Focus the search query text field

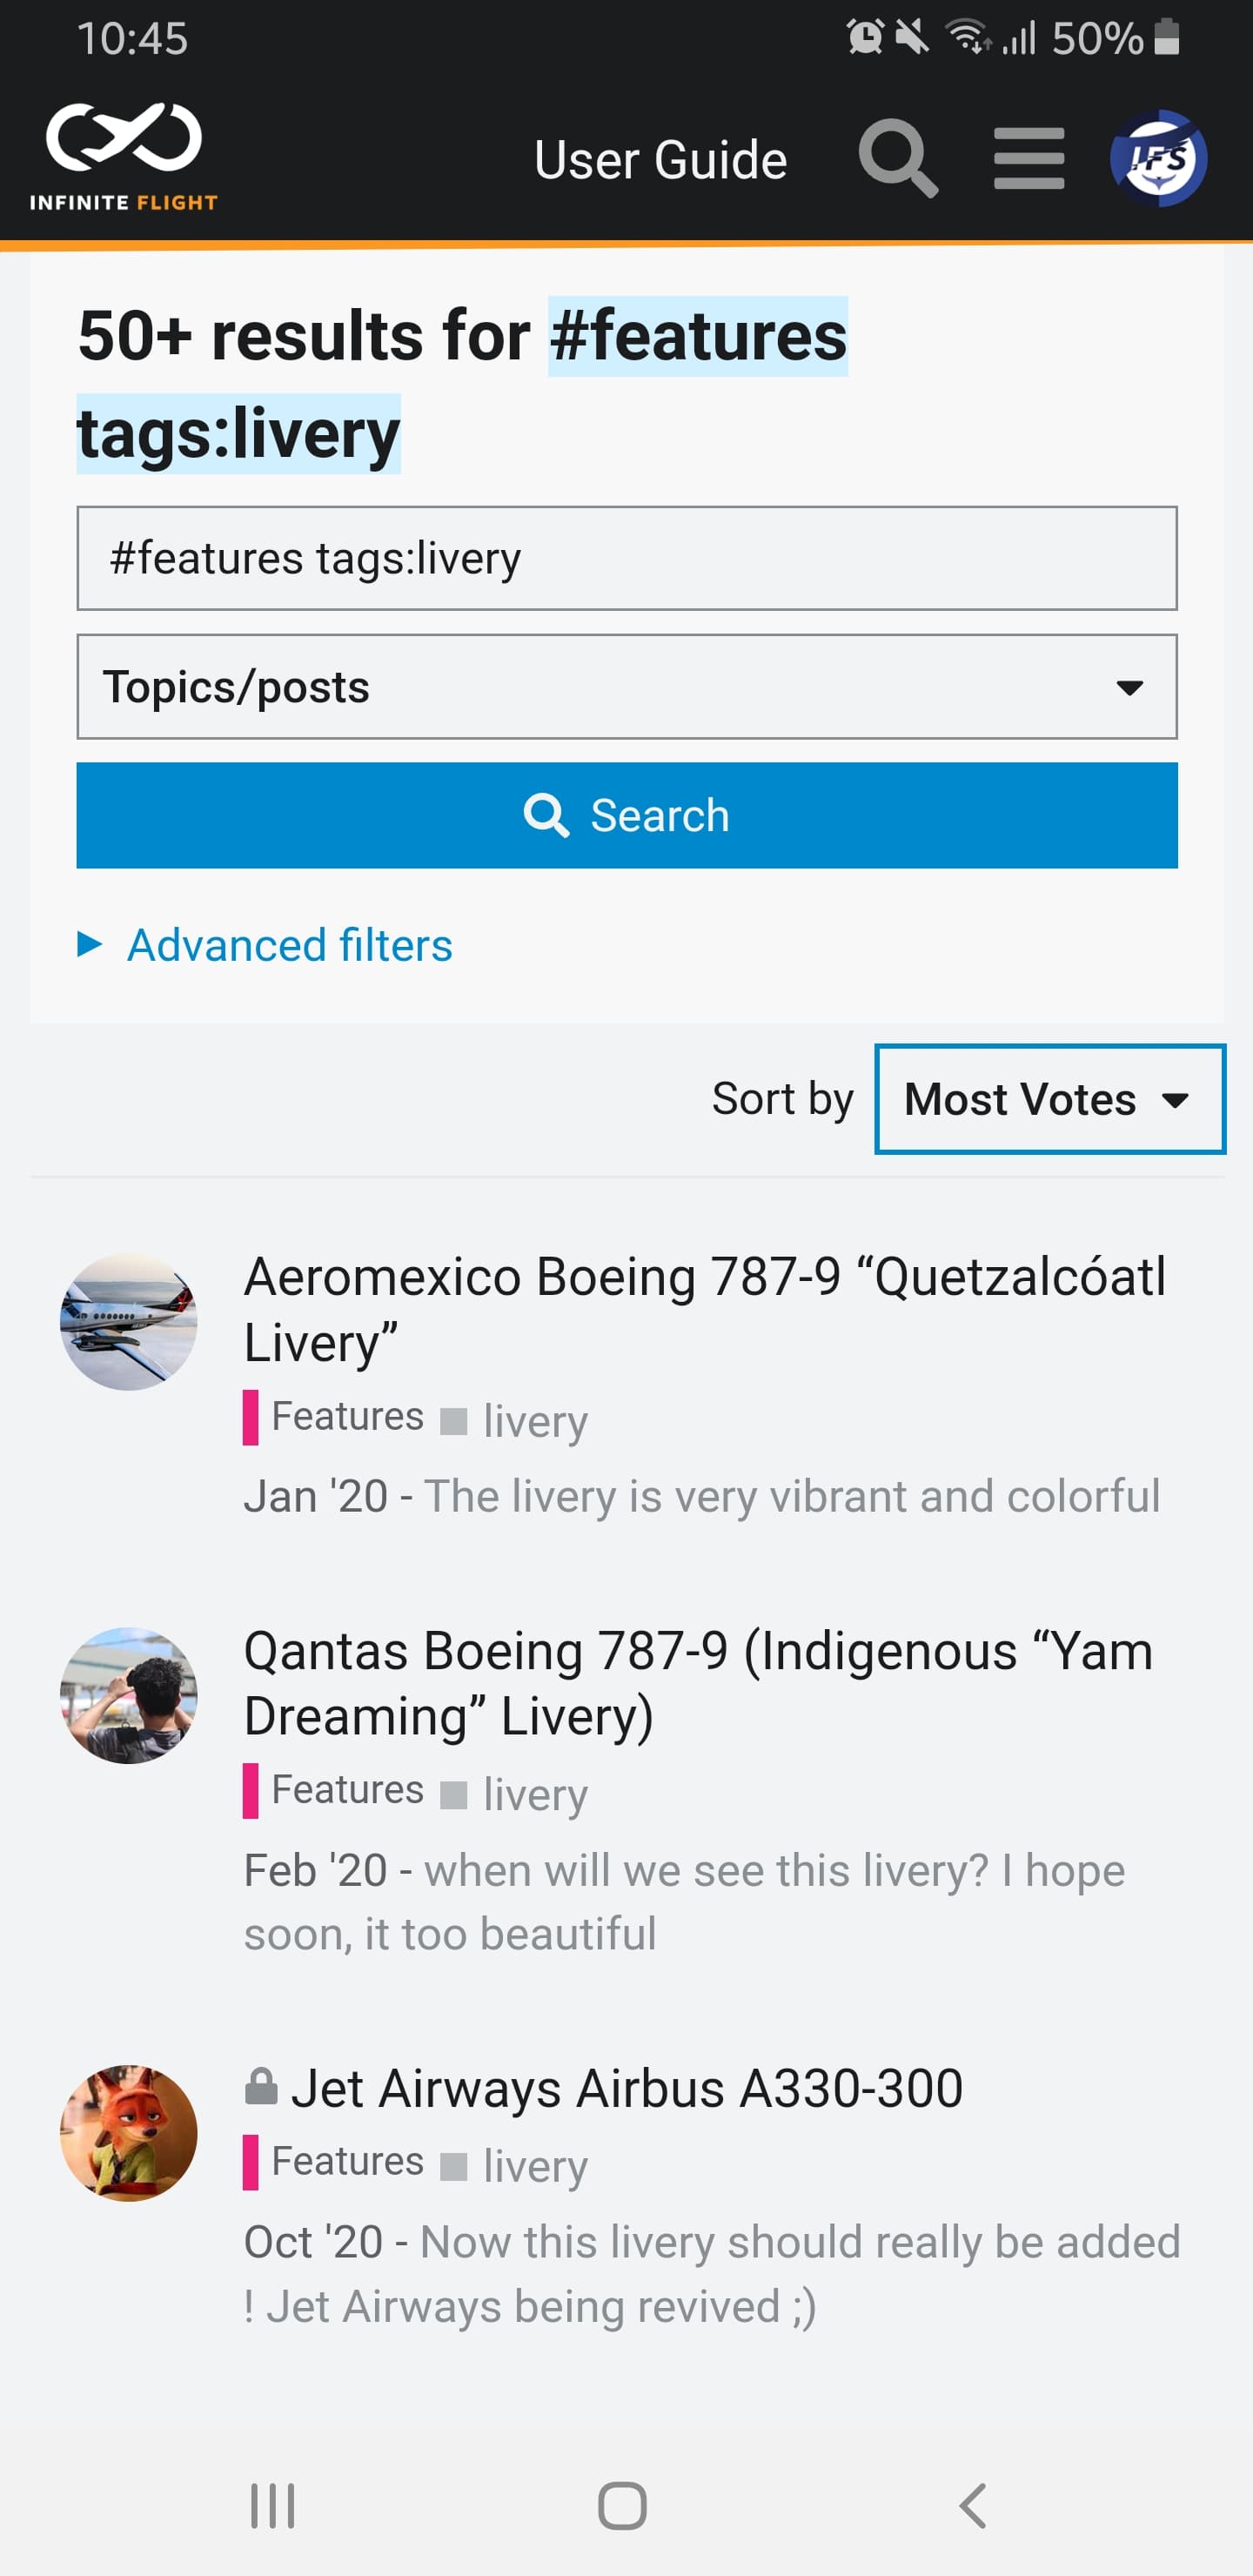(x=626, y=558)
